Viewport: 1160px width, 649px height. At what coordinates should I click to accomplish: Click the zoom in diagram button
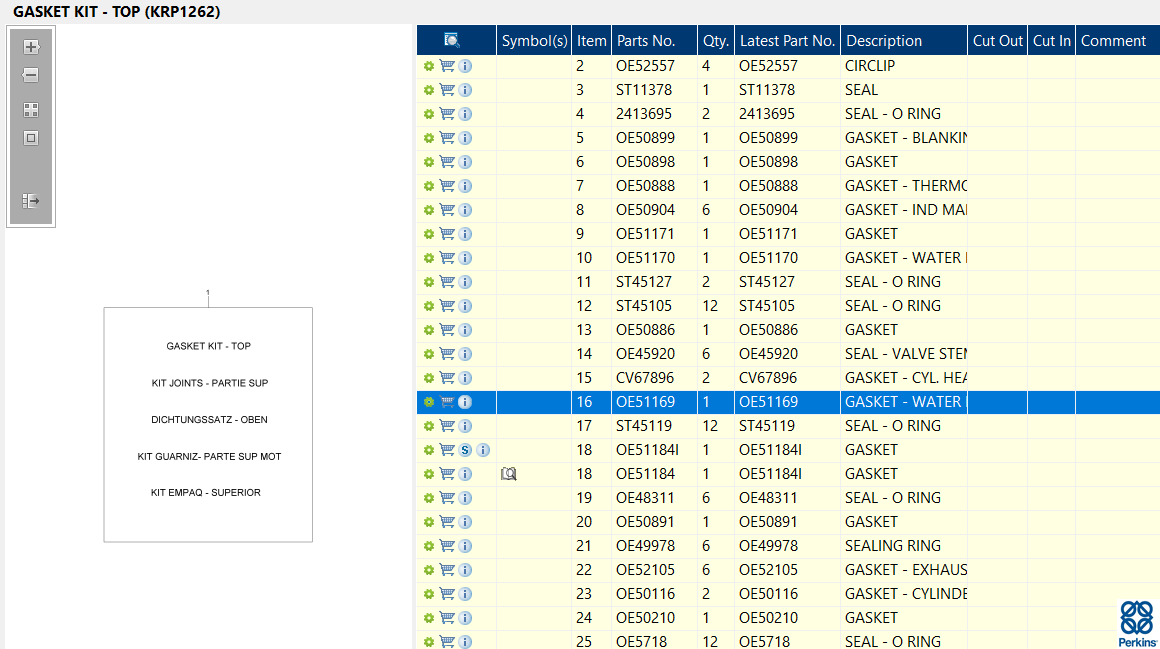(x=31, y=47)
